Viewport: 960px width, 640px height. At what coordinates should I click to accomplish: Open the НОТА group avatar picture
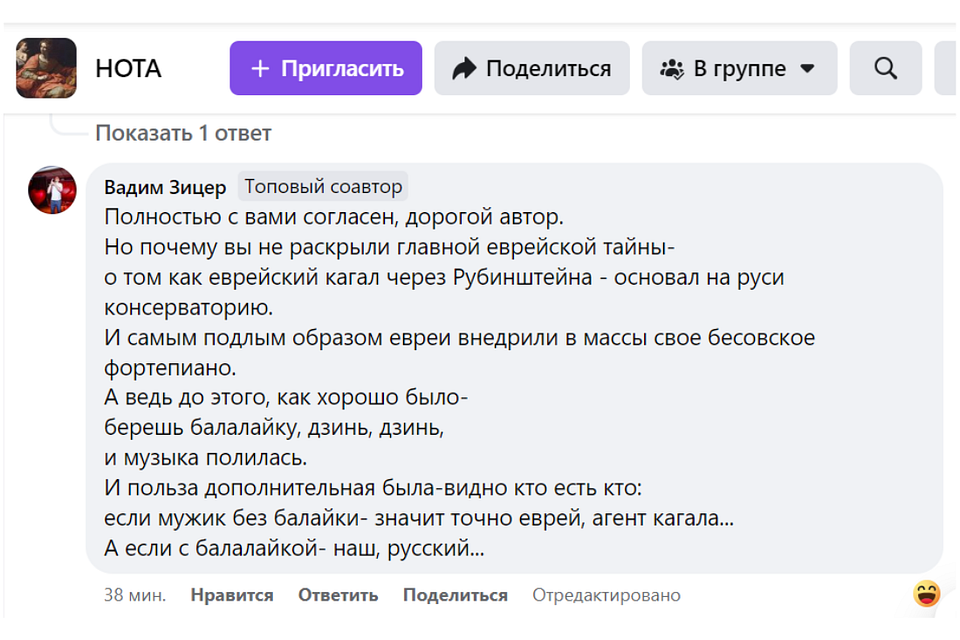click(46, 68)
